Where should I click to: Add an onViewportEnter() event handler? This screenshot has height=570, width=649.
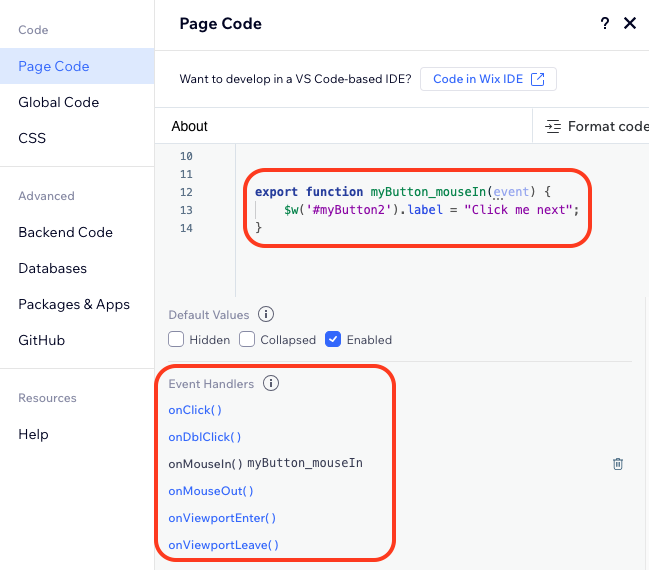click(x=222, y=518)
